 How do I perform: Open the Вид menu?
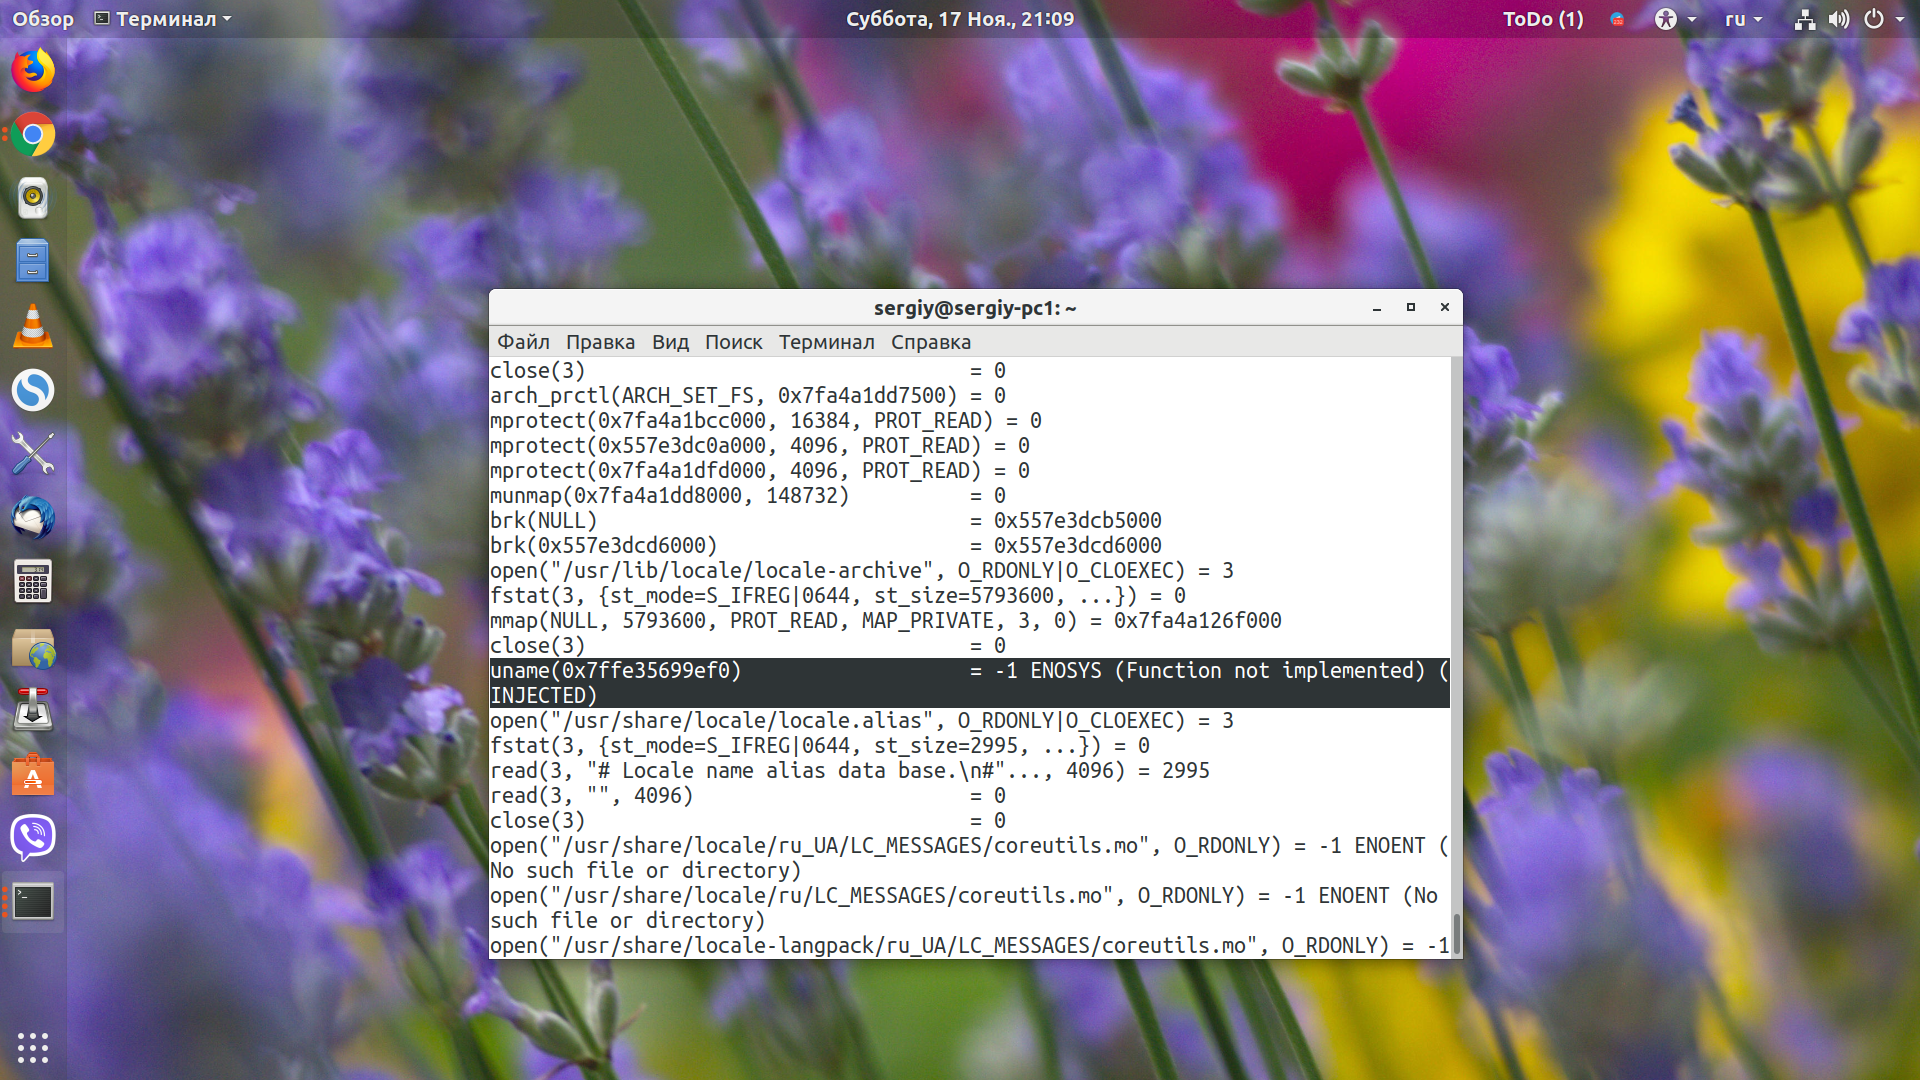[x=670, y=342]
